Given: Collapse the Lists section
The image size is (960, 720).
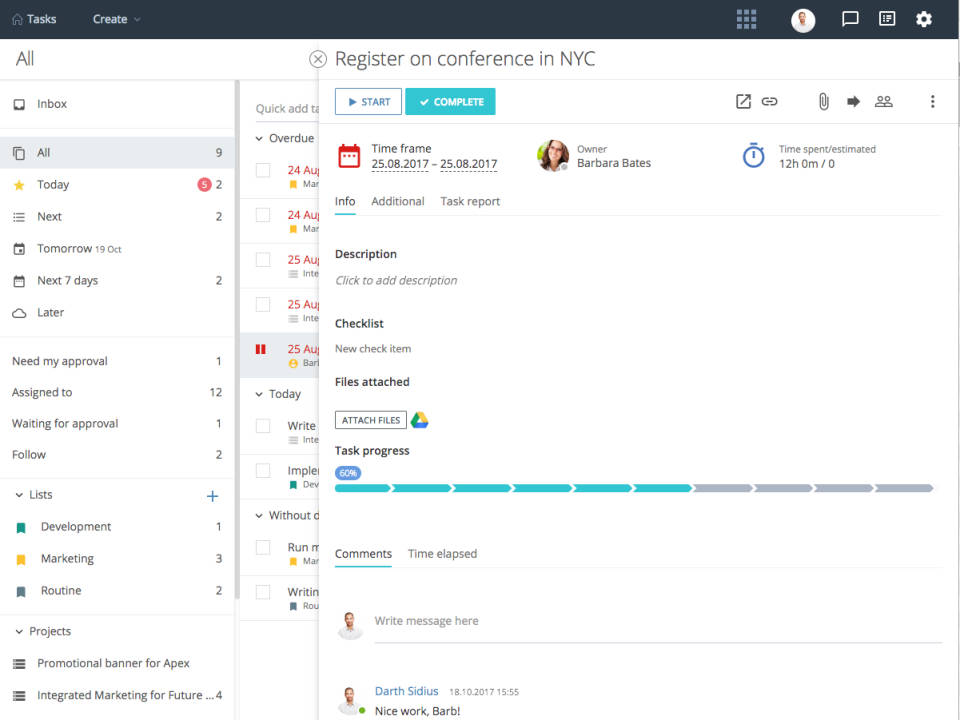Looking at the screenshot, I should coord(19,495).
